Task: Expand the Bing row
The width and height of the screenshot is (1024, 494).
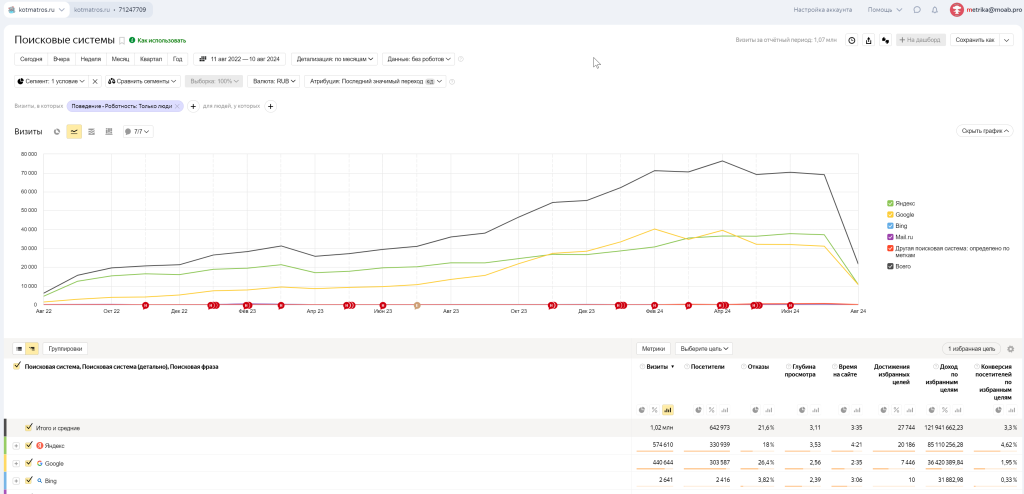Action: (16, 481)
